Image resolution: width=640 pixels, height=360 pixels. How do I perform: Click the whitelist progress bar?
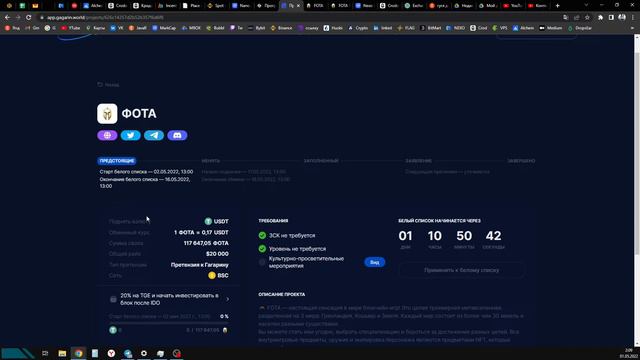pyautogui.click(x=169, y=323)
